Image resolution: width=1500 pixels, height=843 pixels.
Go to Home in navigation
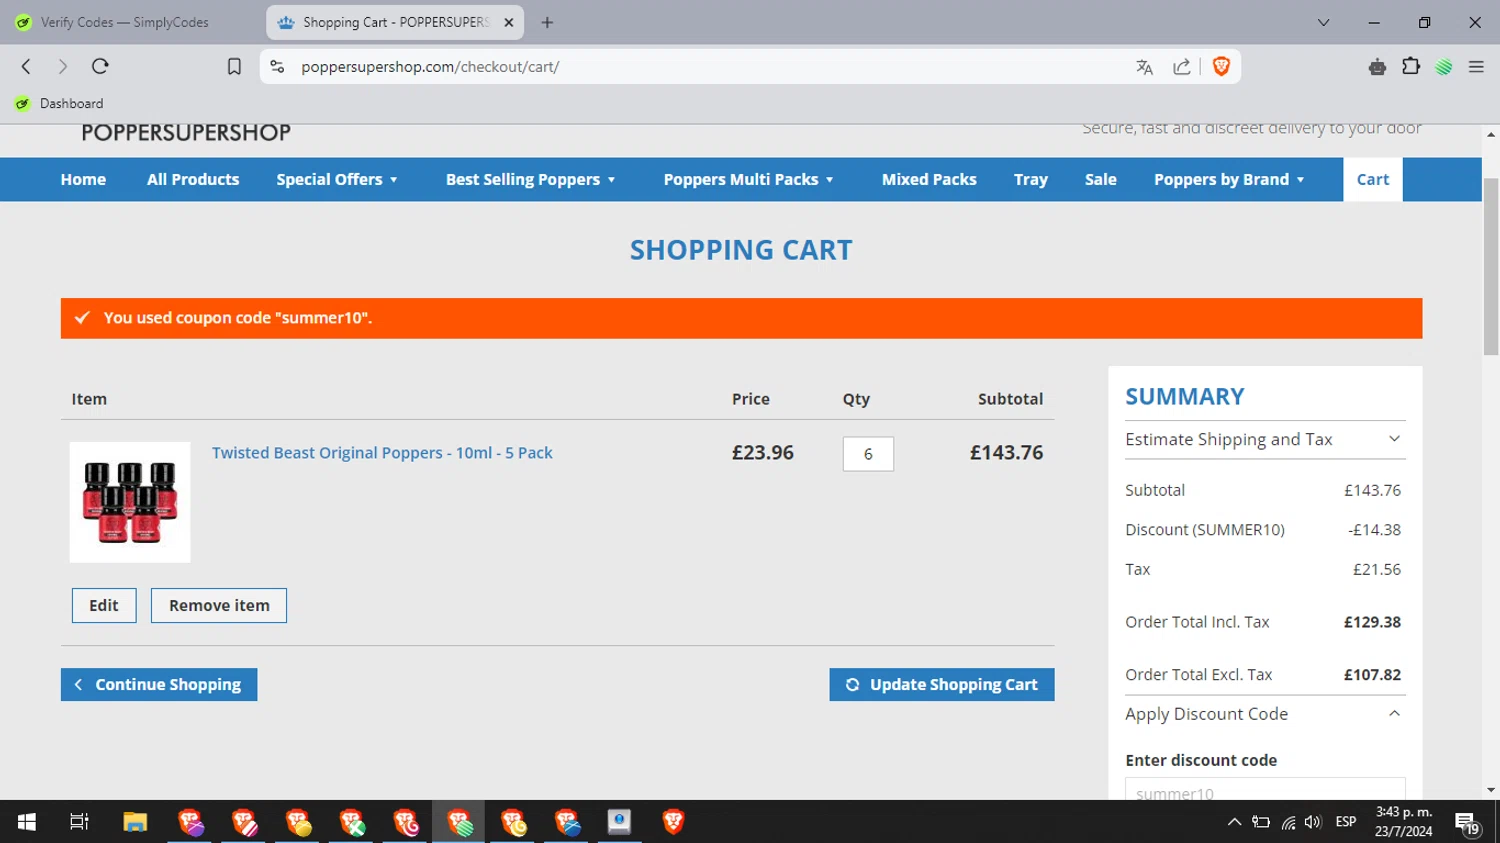(x=83, y=180)
